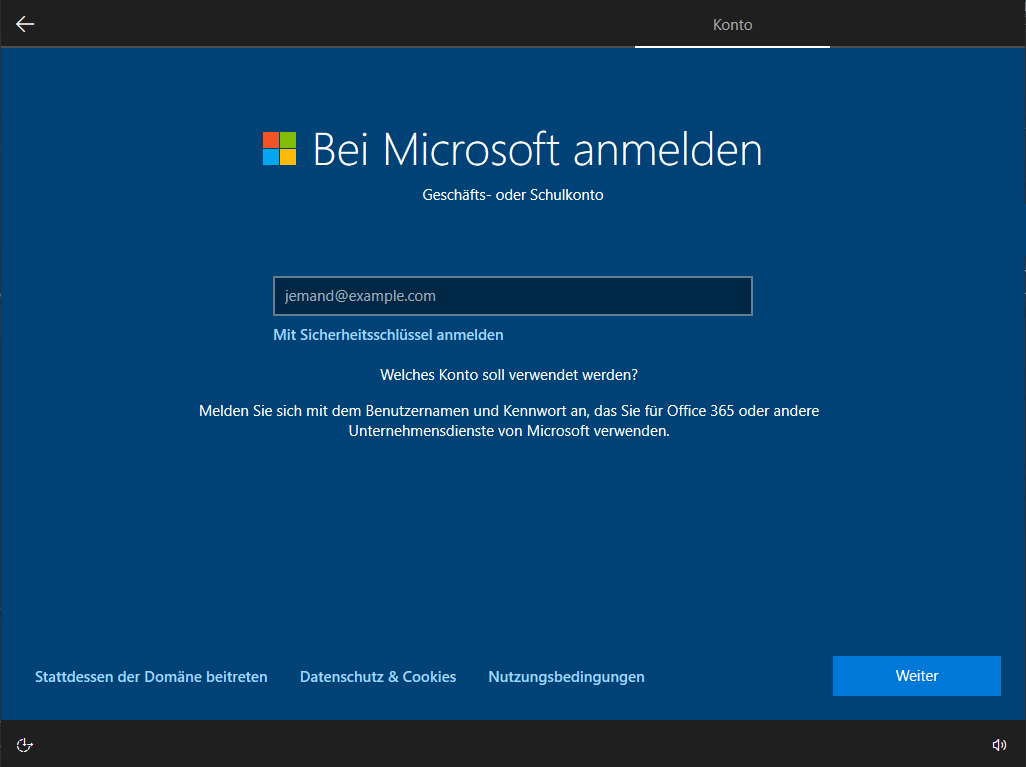Click the Bei Microsoft anmelden heading
The width and height of the screenshot is (1026, 767).
coord(537,149)
